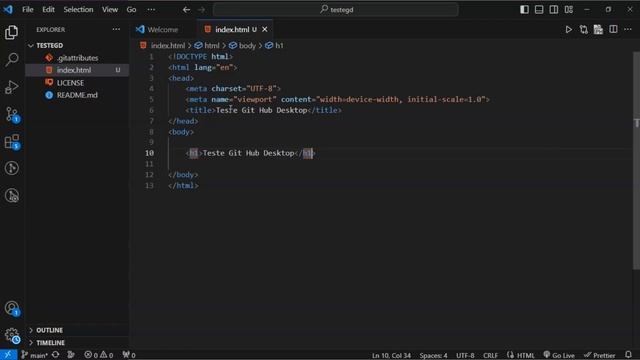Open the File menu

(28, 9)
